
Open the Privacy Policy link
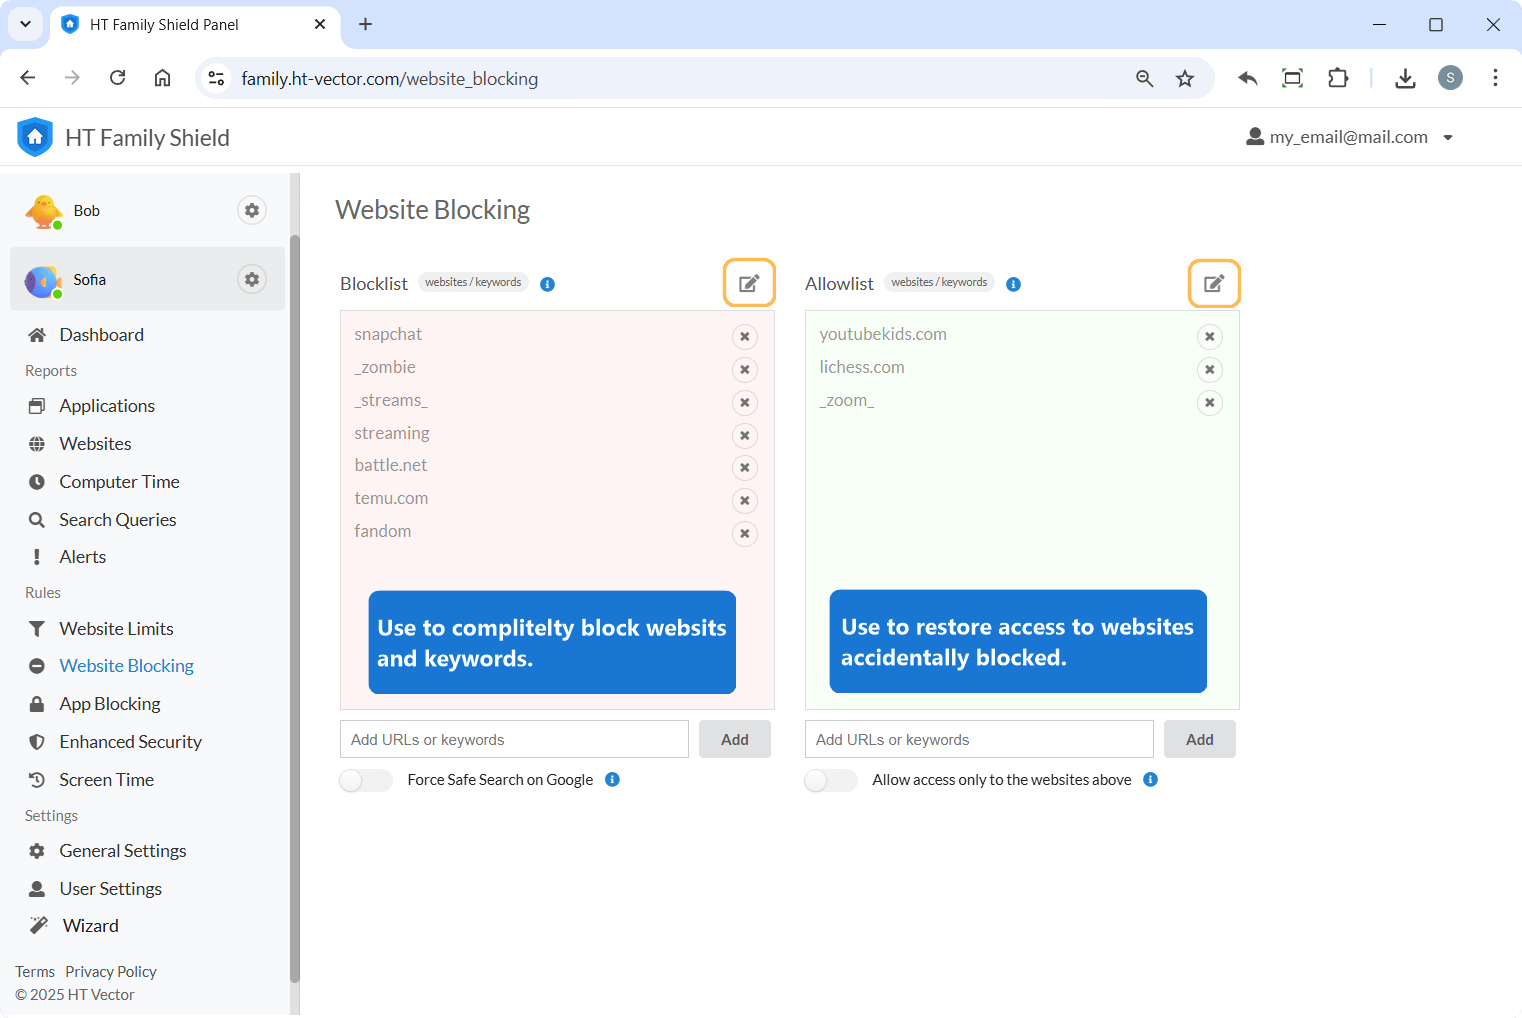(110, 971)
